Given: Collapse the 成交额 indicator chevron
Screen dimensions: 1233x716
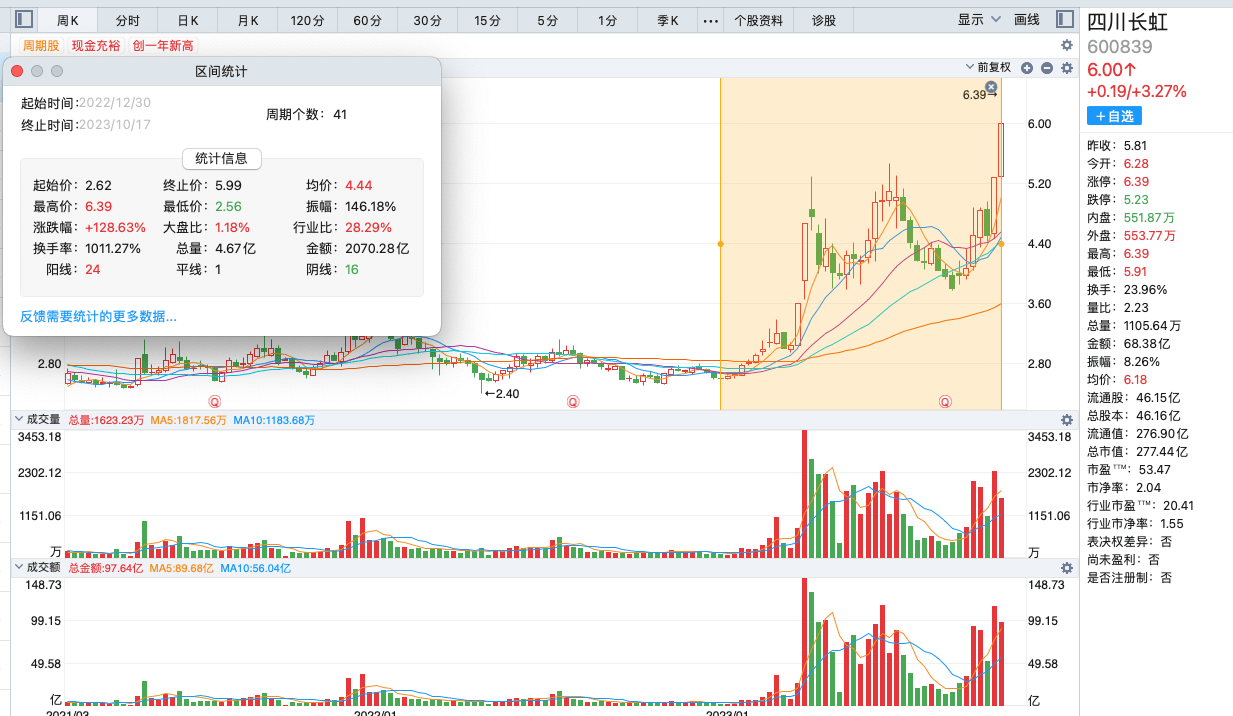Looking at the screenshot, I should (18, 567).
